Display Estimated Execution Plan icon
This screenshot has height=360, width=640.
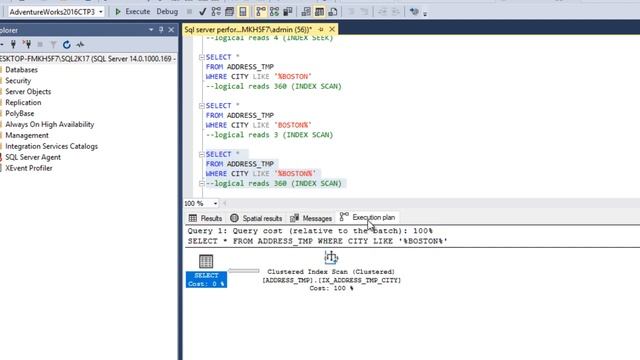216,12
